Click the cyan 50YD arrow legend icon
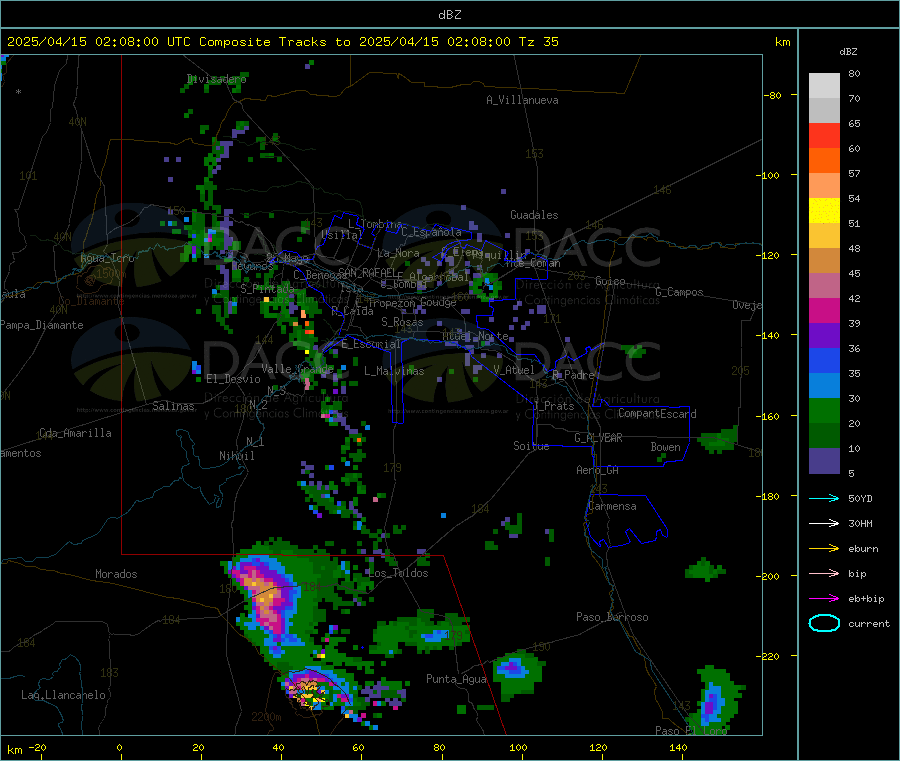Screen dimensions: 900x761 824,498
